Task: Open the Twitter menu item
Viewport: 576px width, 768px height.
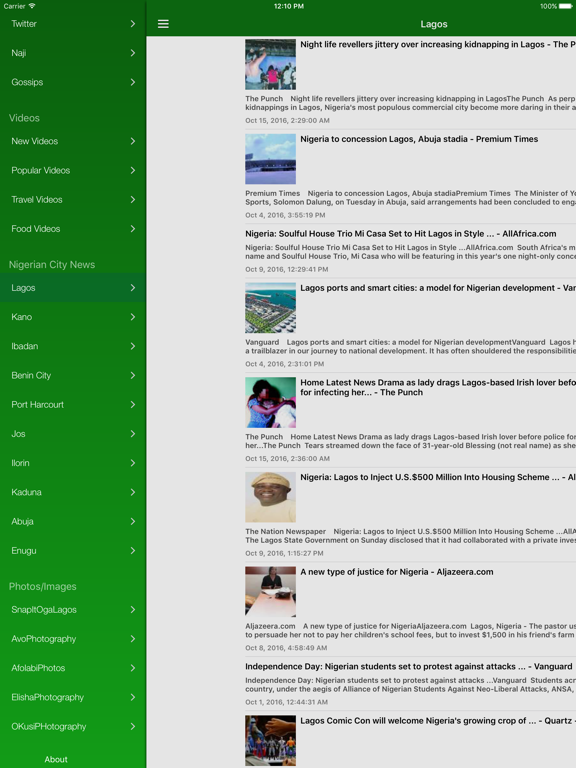Action: click(73, 24)
